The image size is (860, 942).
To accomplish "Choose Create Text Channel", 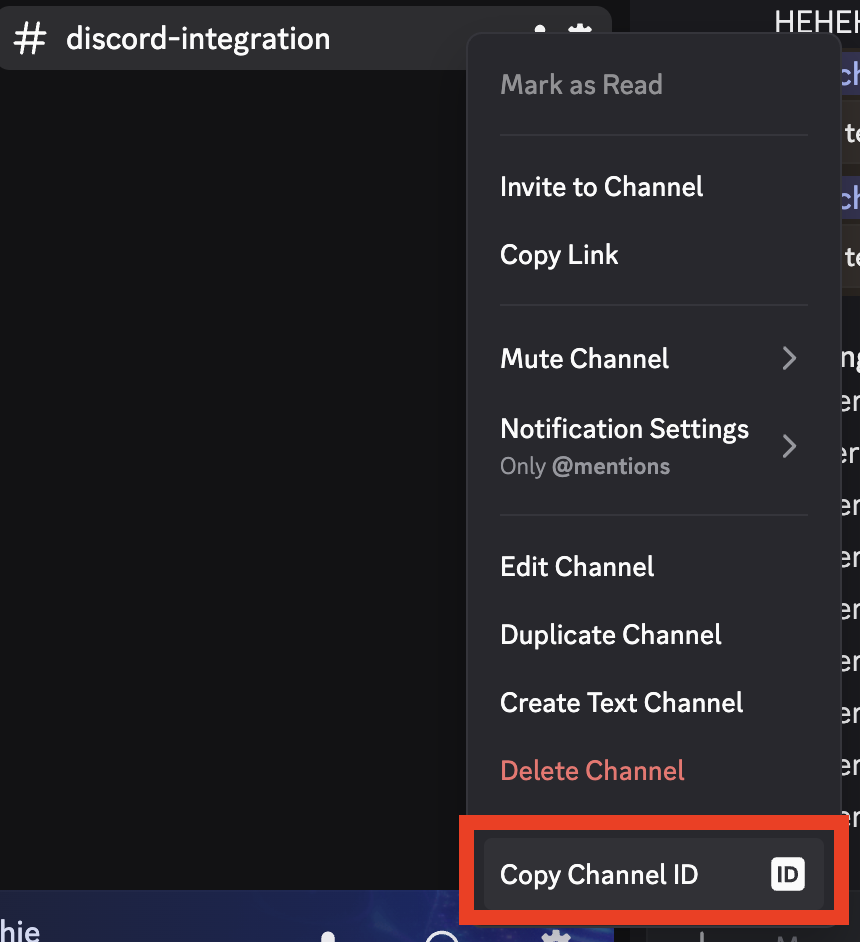I will pyautogui.click(x=621, y=702).
